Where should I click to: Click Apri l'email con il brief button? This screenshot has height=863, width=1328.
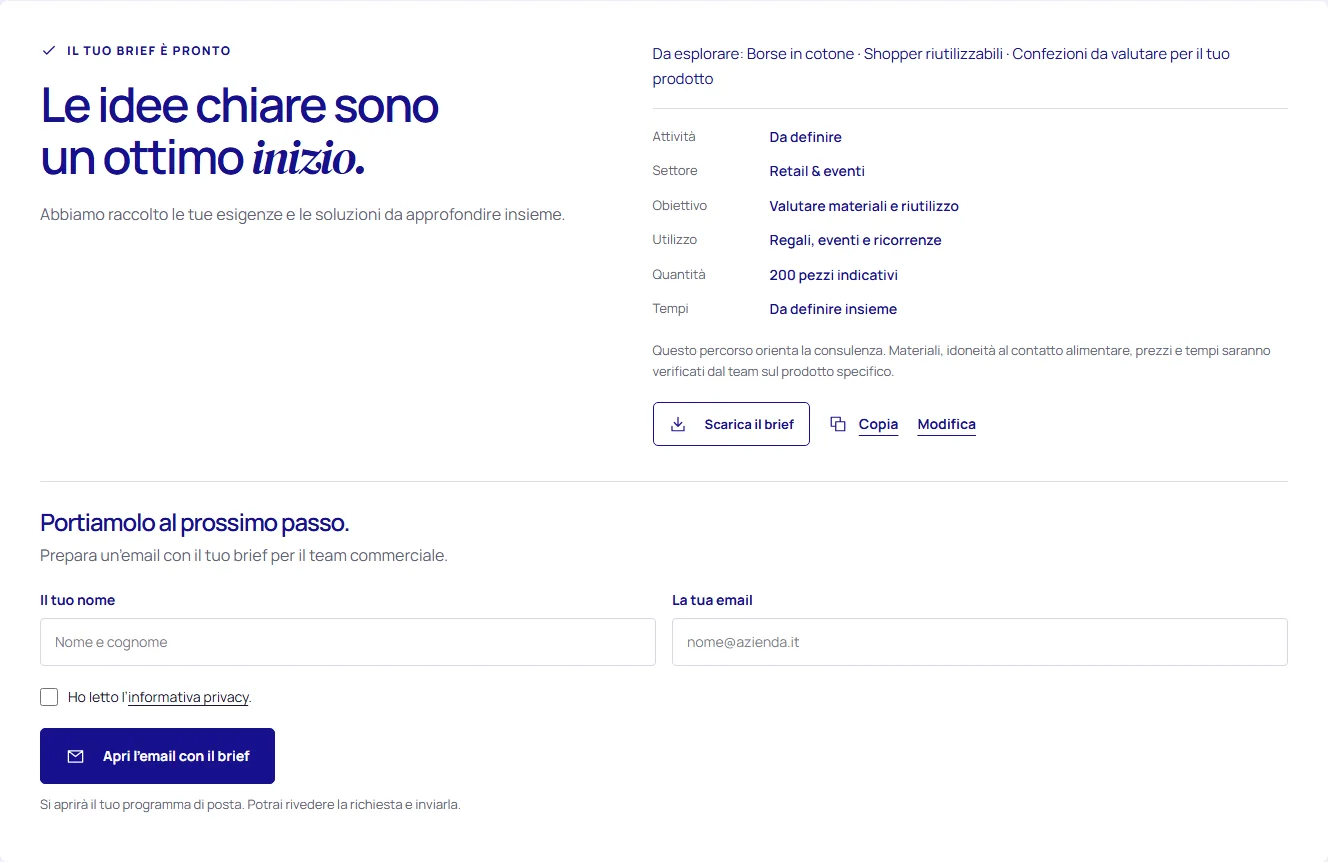point(157,756)
